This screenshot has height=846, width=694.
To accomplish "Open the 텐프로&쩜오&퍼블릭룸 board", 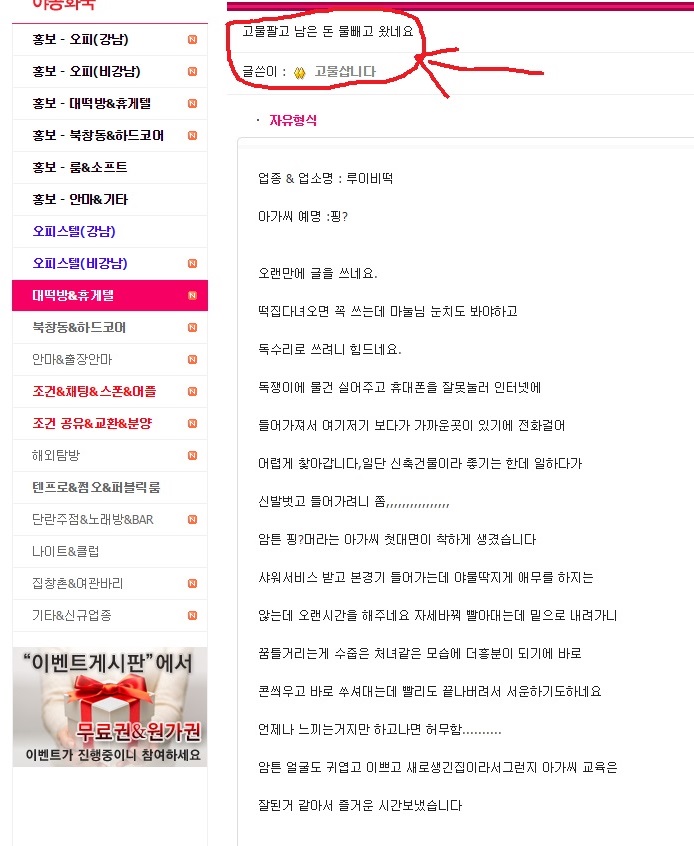I will click(110, 487).
